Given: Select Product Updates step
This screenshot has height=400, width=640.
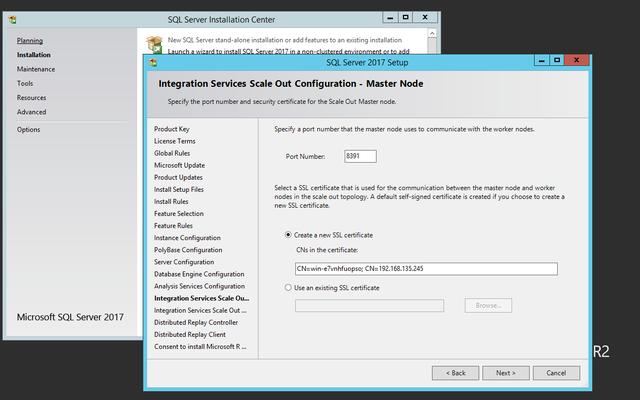Looking at the screenshot, I should (178, 178).
